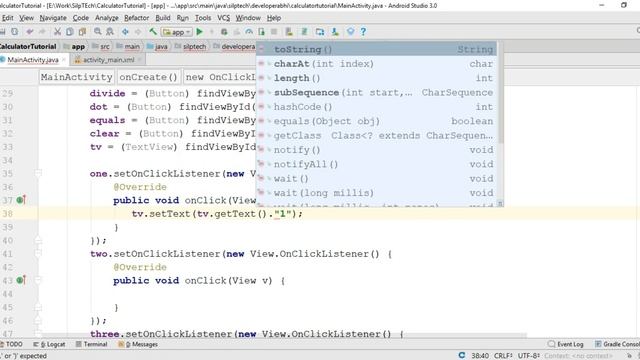640x360 pixels.
Task: Click the blue diamond toolbar icon
Action: 350,31
